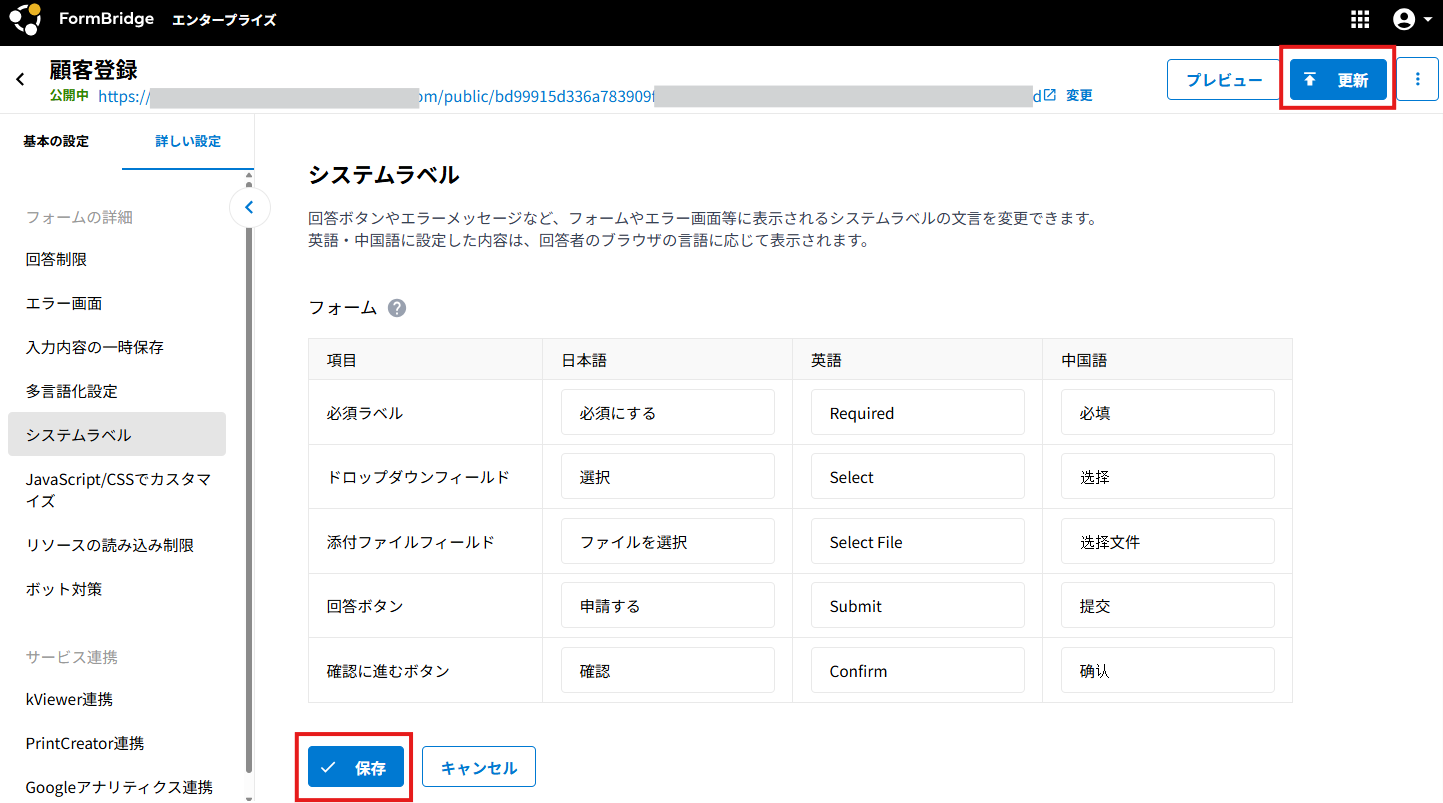Cancel edits with キャンセル button
1443x803 pixels.
coord(478,768)
